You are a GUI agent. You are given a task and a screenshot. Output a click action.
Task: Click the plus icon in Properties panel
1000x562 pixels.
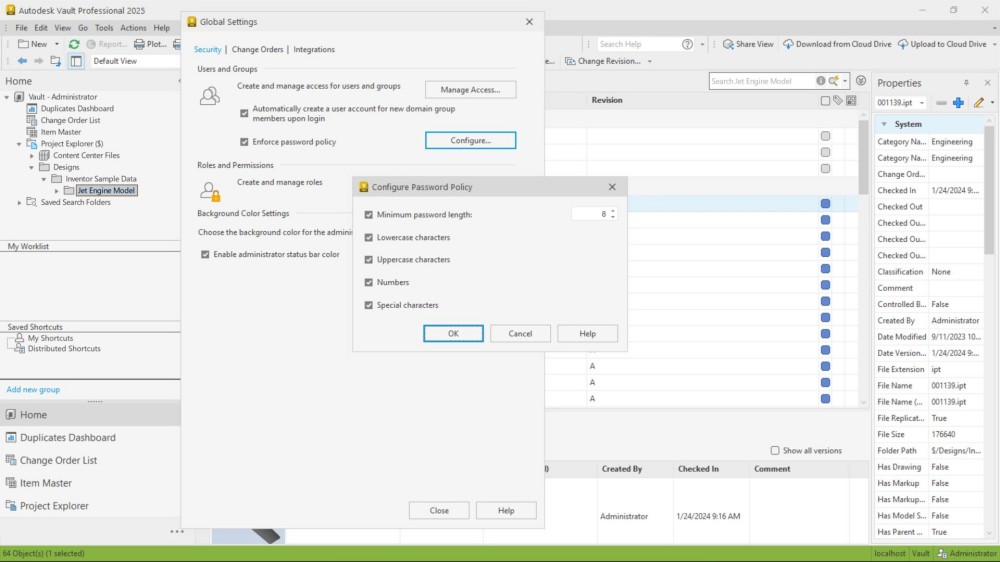[958, 103]
